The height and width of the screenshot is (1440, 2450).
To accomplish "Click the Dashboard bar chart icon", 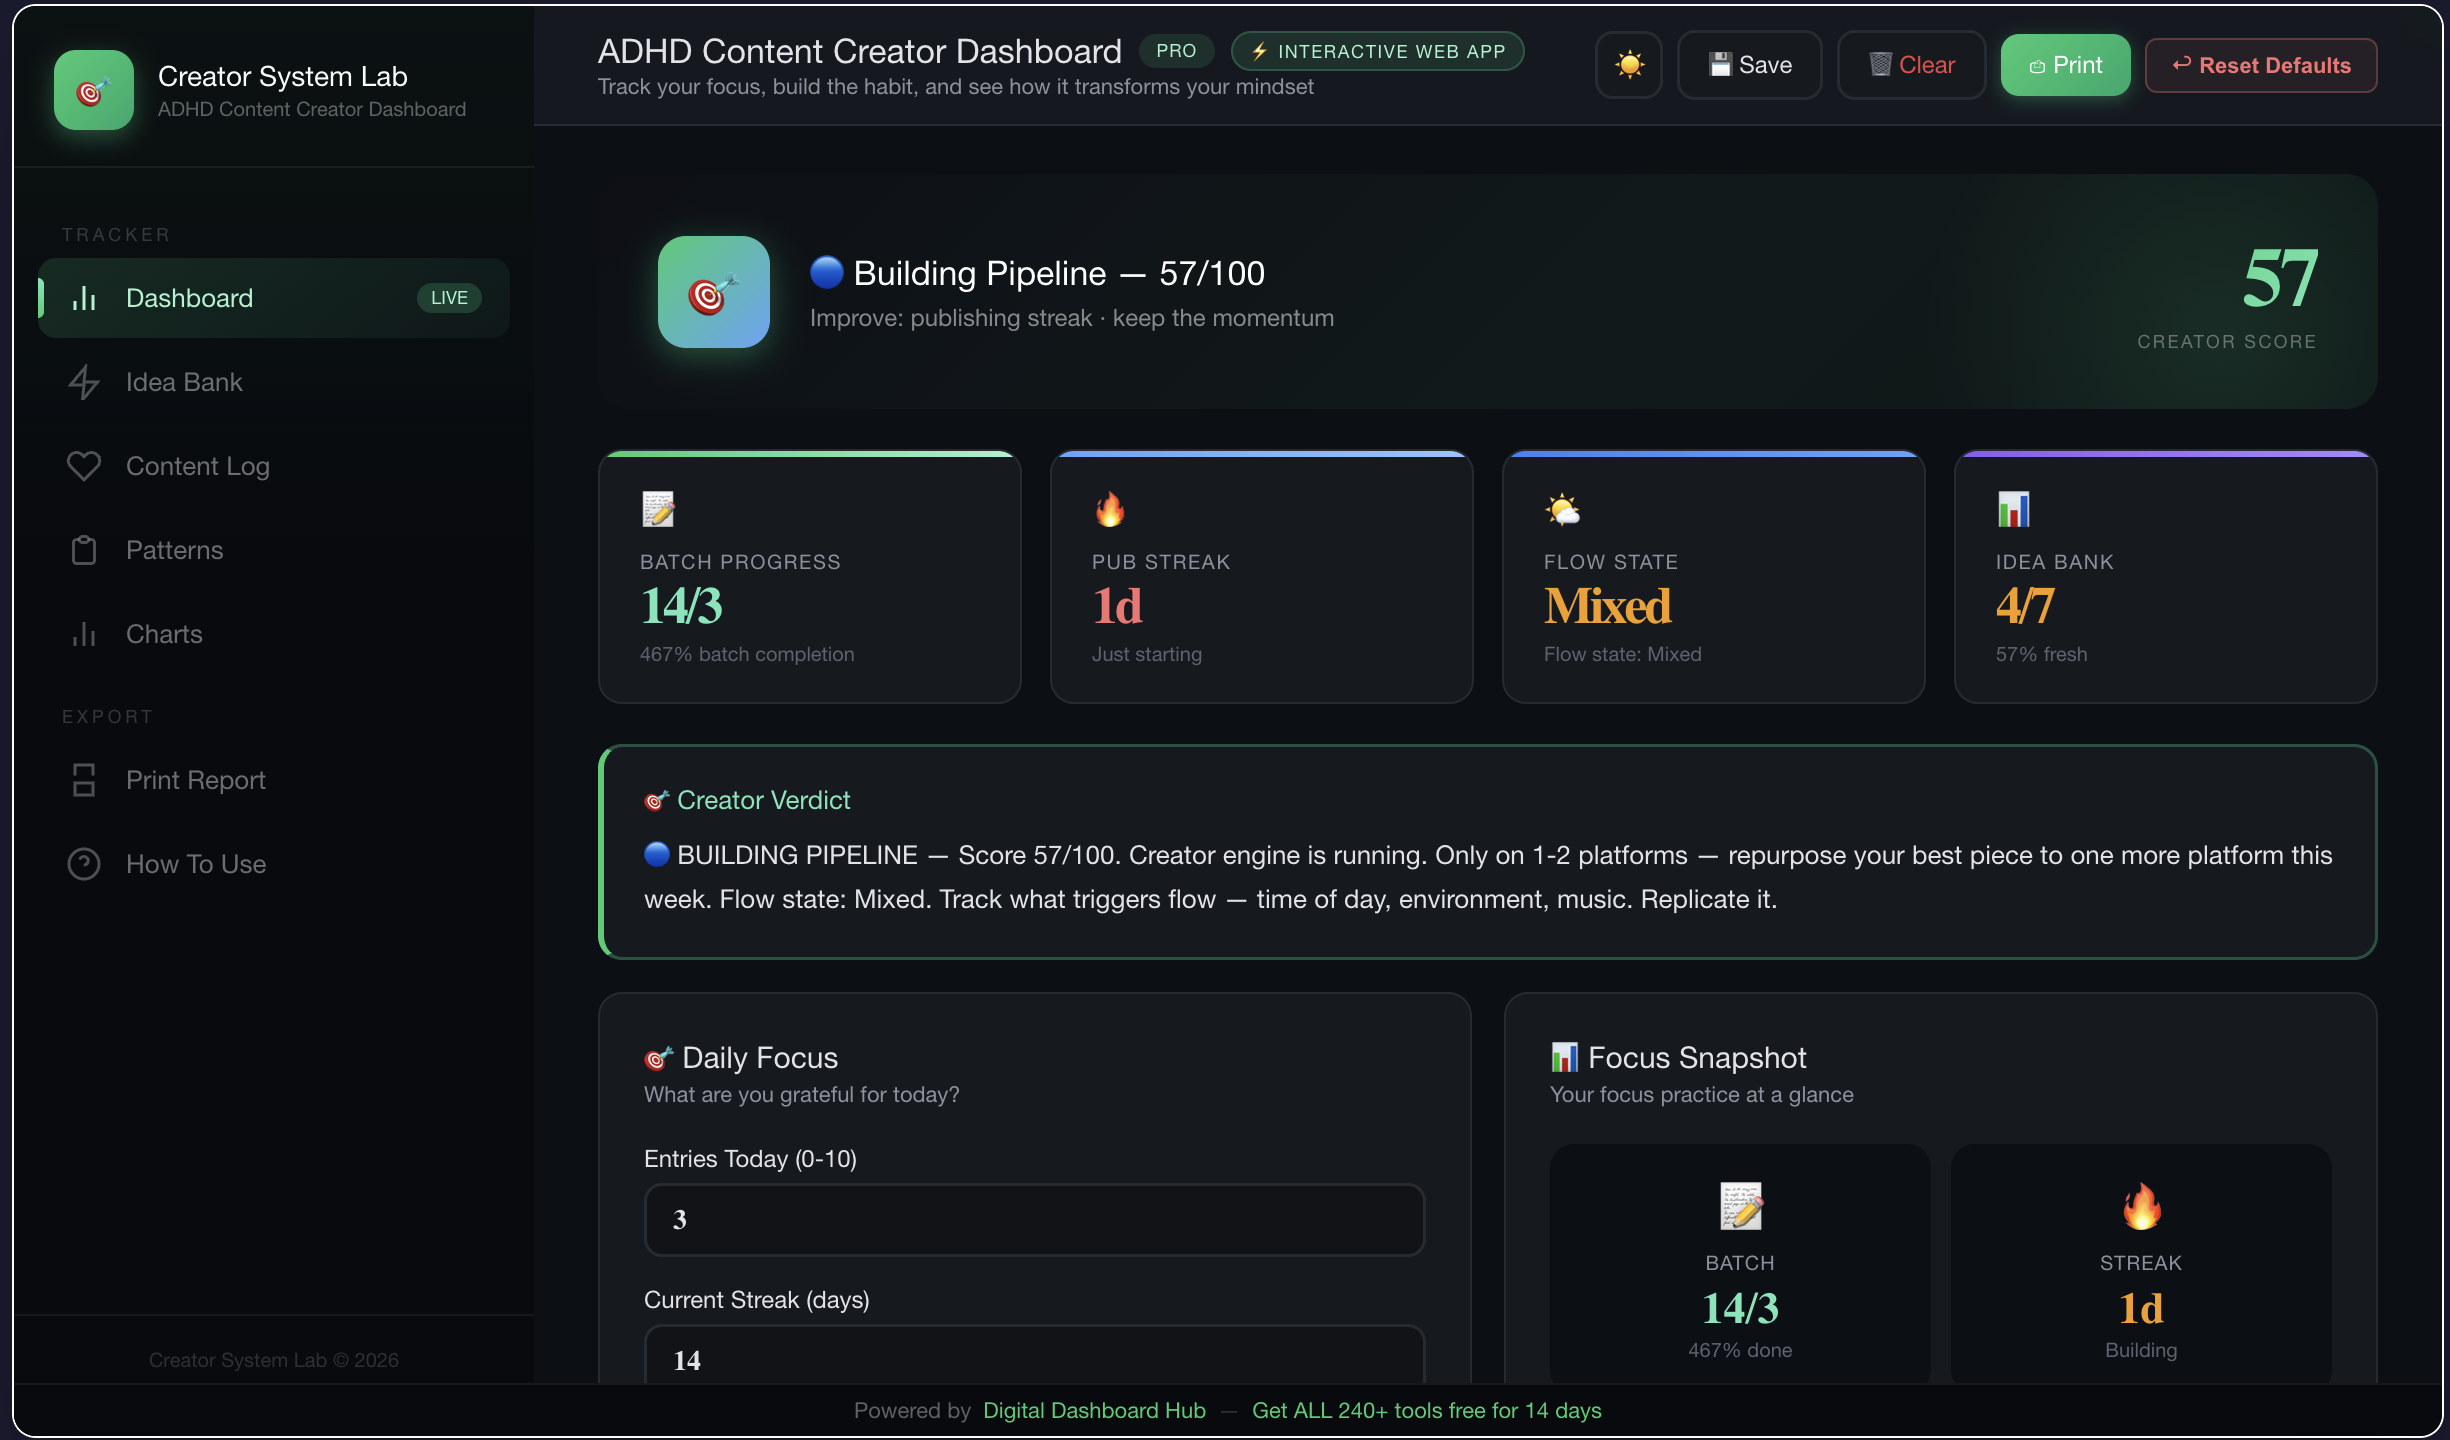I will coord(84,298).
